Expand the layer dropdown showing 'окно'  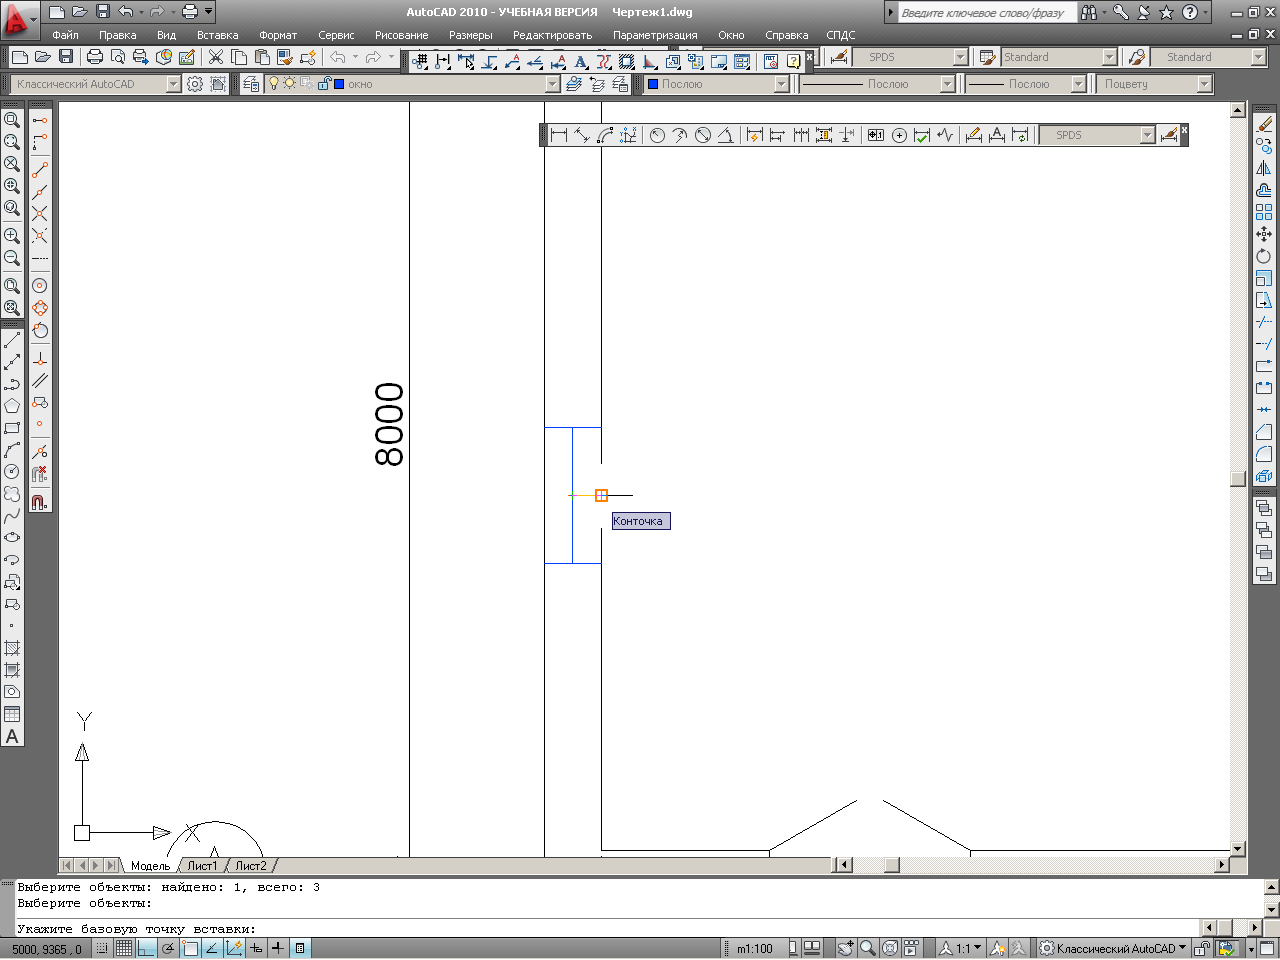pyautogui.click(x=553, y=84)
